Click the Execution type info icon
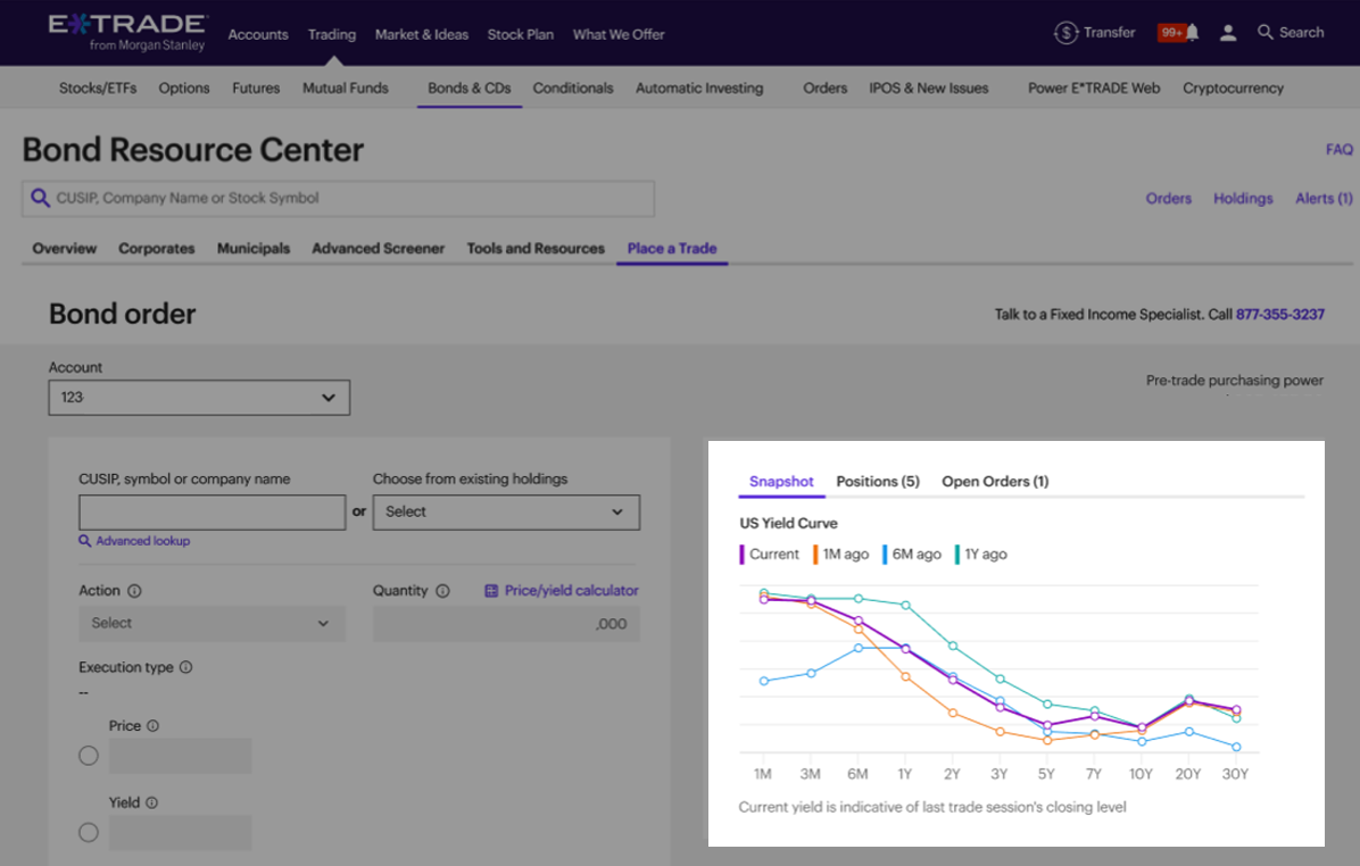This screenshot has height=866, width=1360. coord(185,667)
